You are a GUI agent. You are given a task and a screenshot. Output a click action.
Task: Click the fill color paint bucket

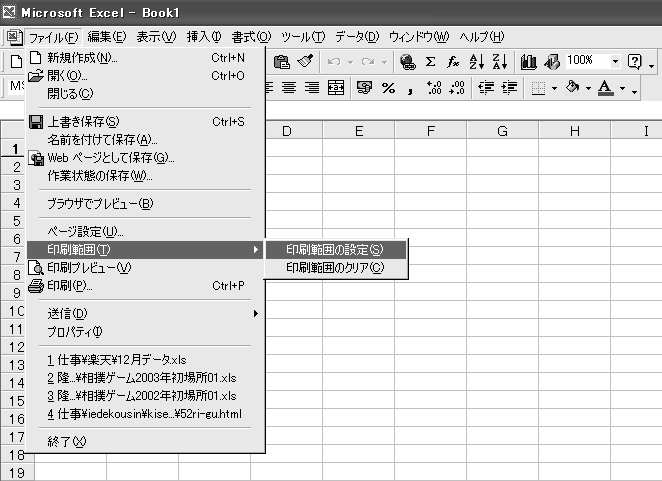pyautogui.click(x=573, y=88)
